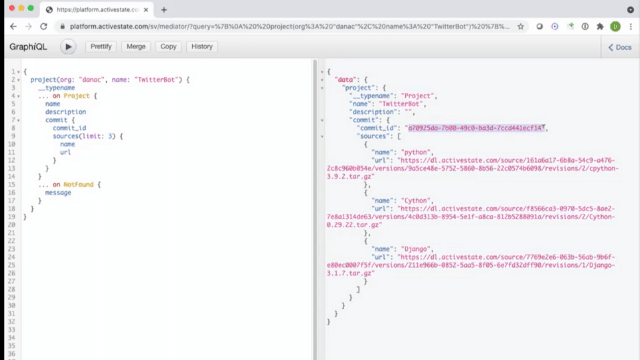This screenshot has height=360, width=640.
Task: Click "Project" typename value in results
Action: (418, 96)
